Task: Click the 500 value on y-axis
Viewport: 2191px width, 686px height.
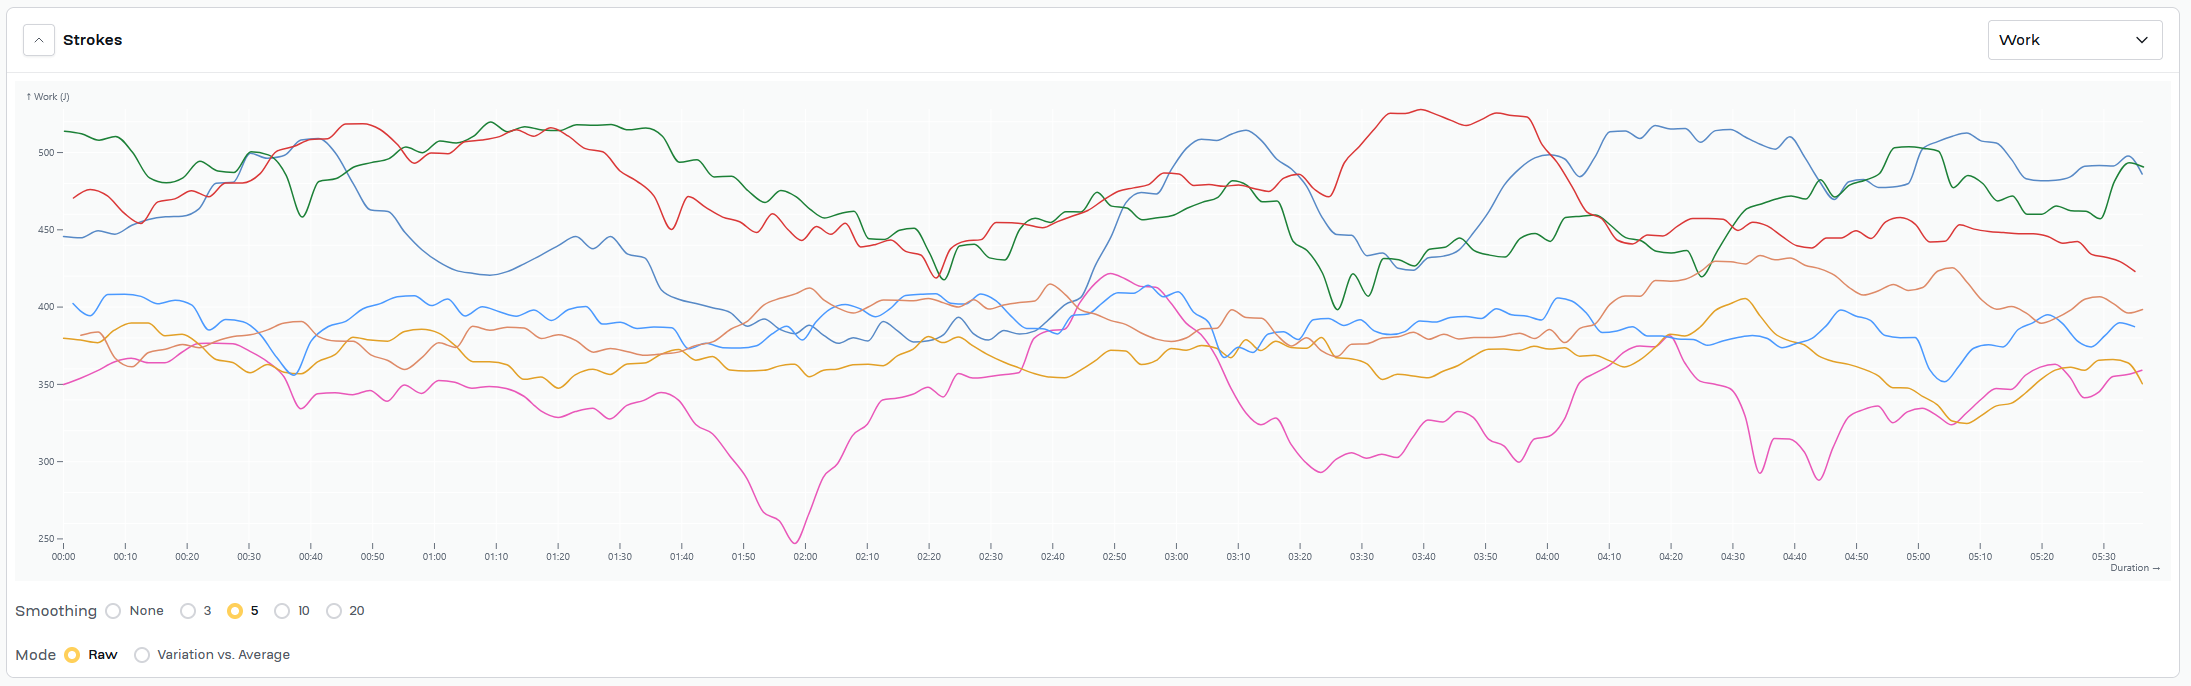Action: tap(46, 153)
